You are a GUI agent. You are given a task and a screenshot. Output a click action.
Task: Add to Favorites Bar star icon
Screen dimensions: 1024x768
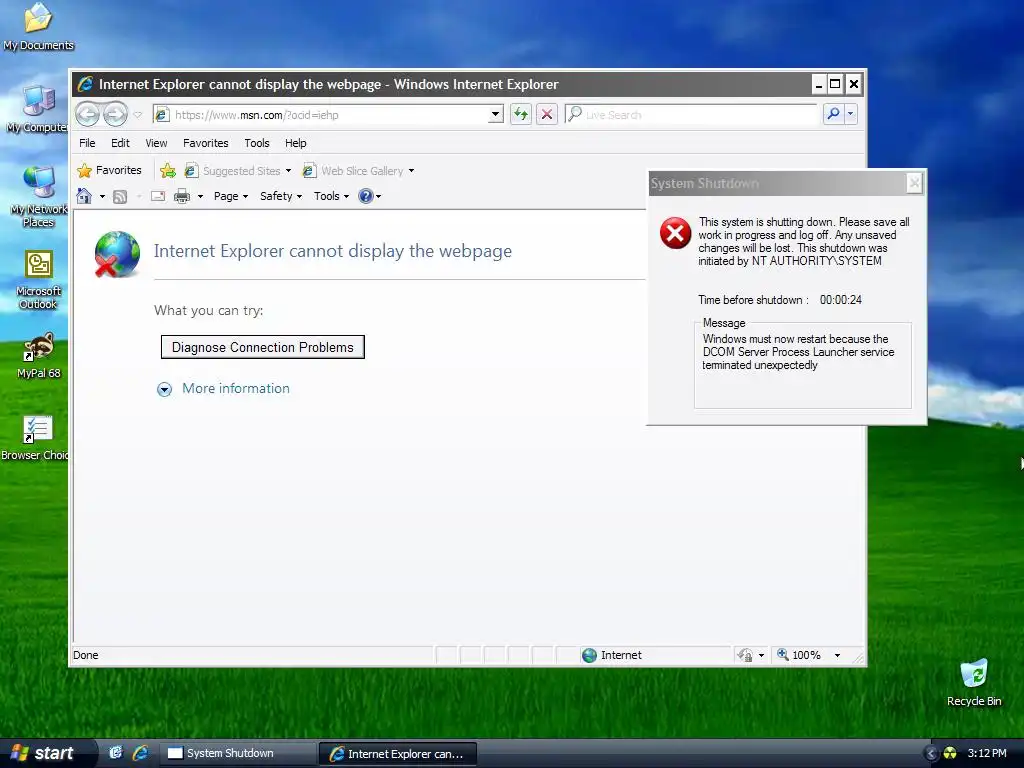(x=168, y=170)
